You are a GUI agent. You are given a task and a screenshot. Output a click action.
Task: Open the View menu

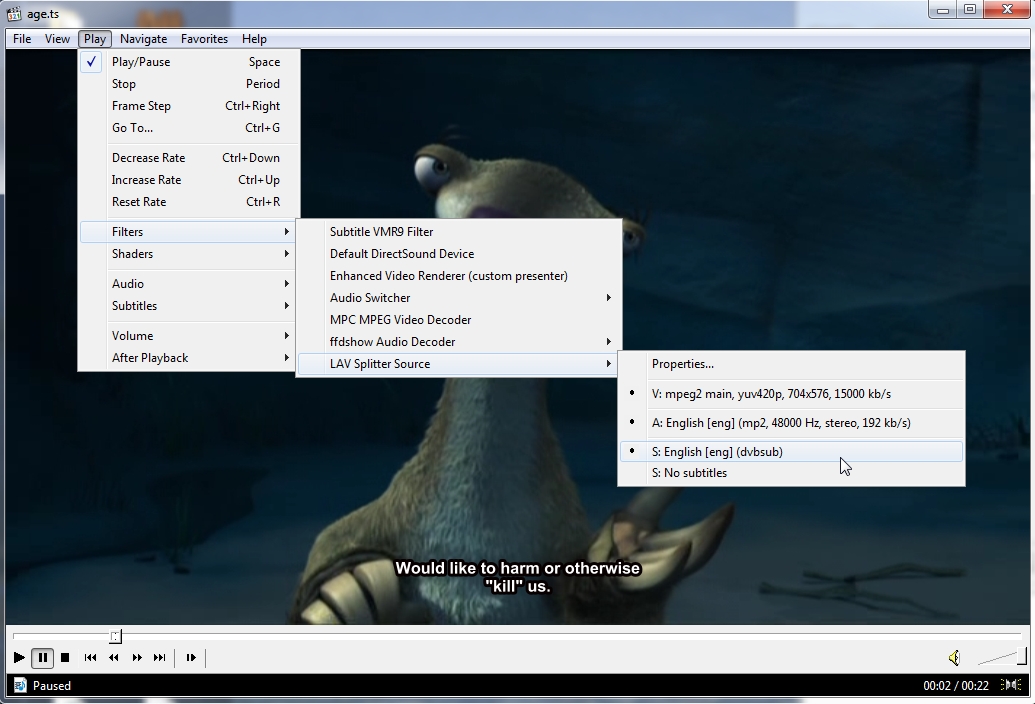click(x=57, y=39)
